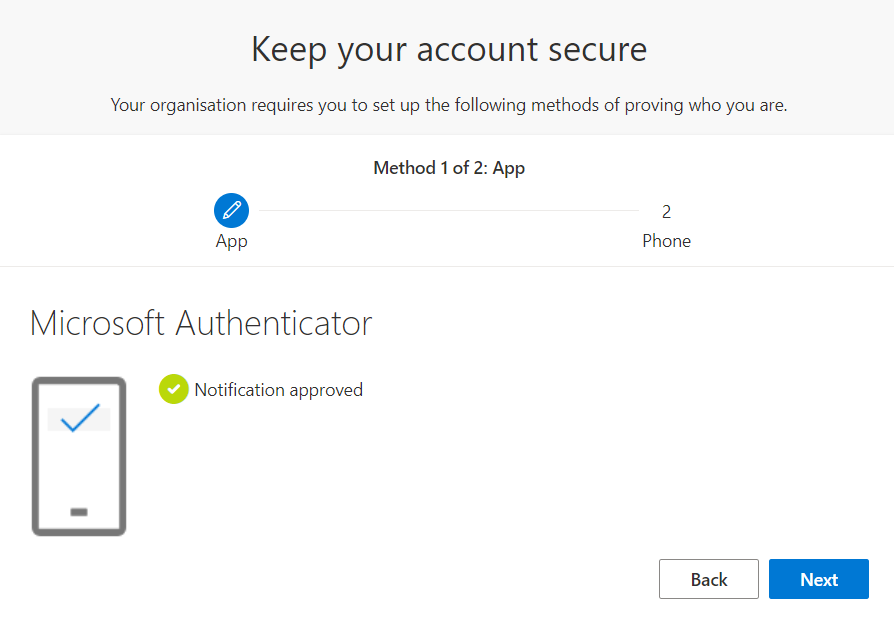Click the green checkmark circle icon
Image resolution: width=894 pixels, height=630 pixels.
tap(174, 389)
